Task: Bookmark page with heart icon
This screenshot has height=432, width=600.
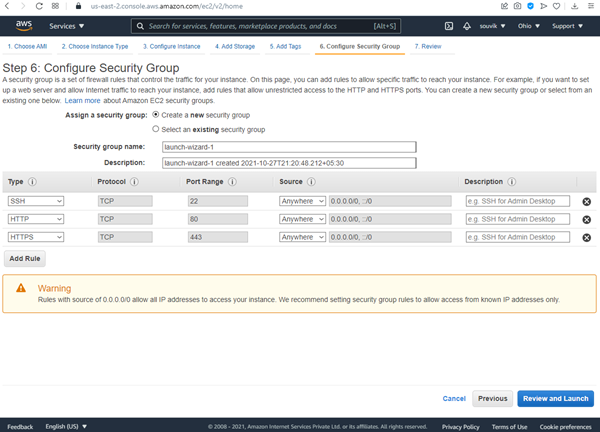Action: 556,6
